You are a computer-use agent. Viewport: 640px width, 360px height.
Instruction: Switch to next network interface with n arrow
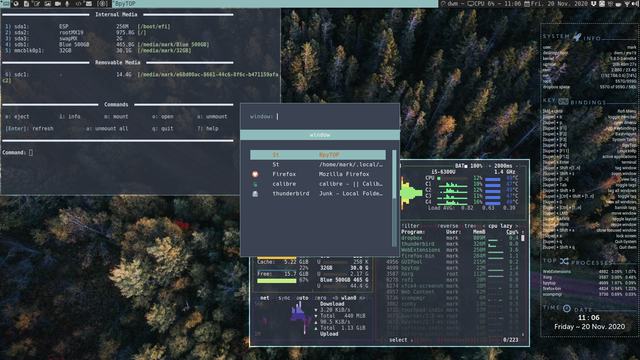click(362, 298)
